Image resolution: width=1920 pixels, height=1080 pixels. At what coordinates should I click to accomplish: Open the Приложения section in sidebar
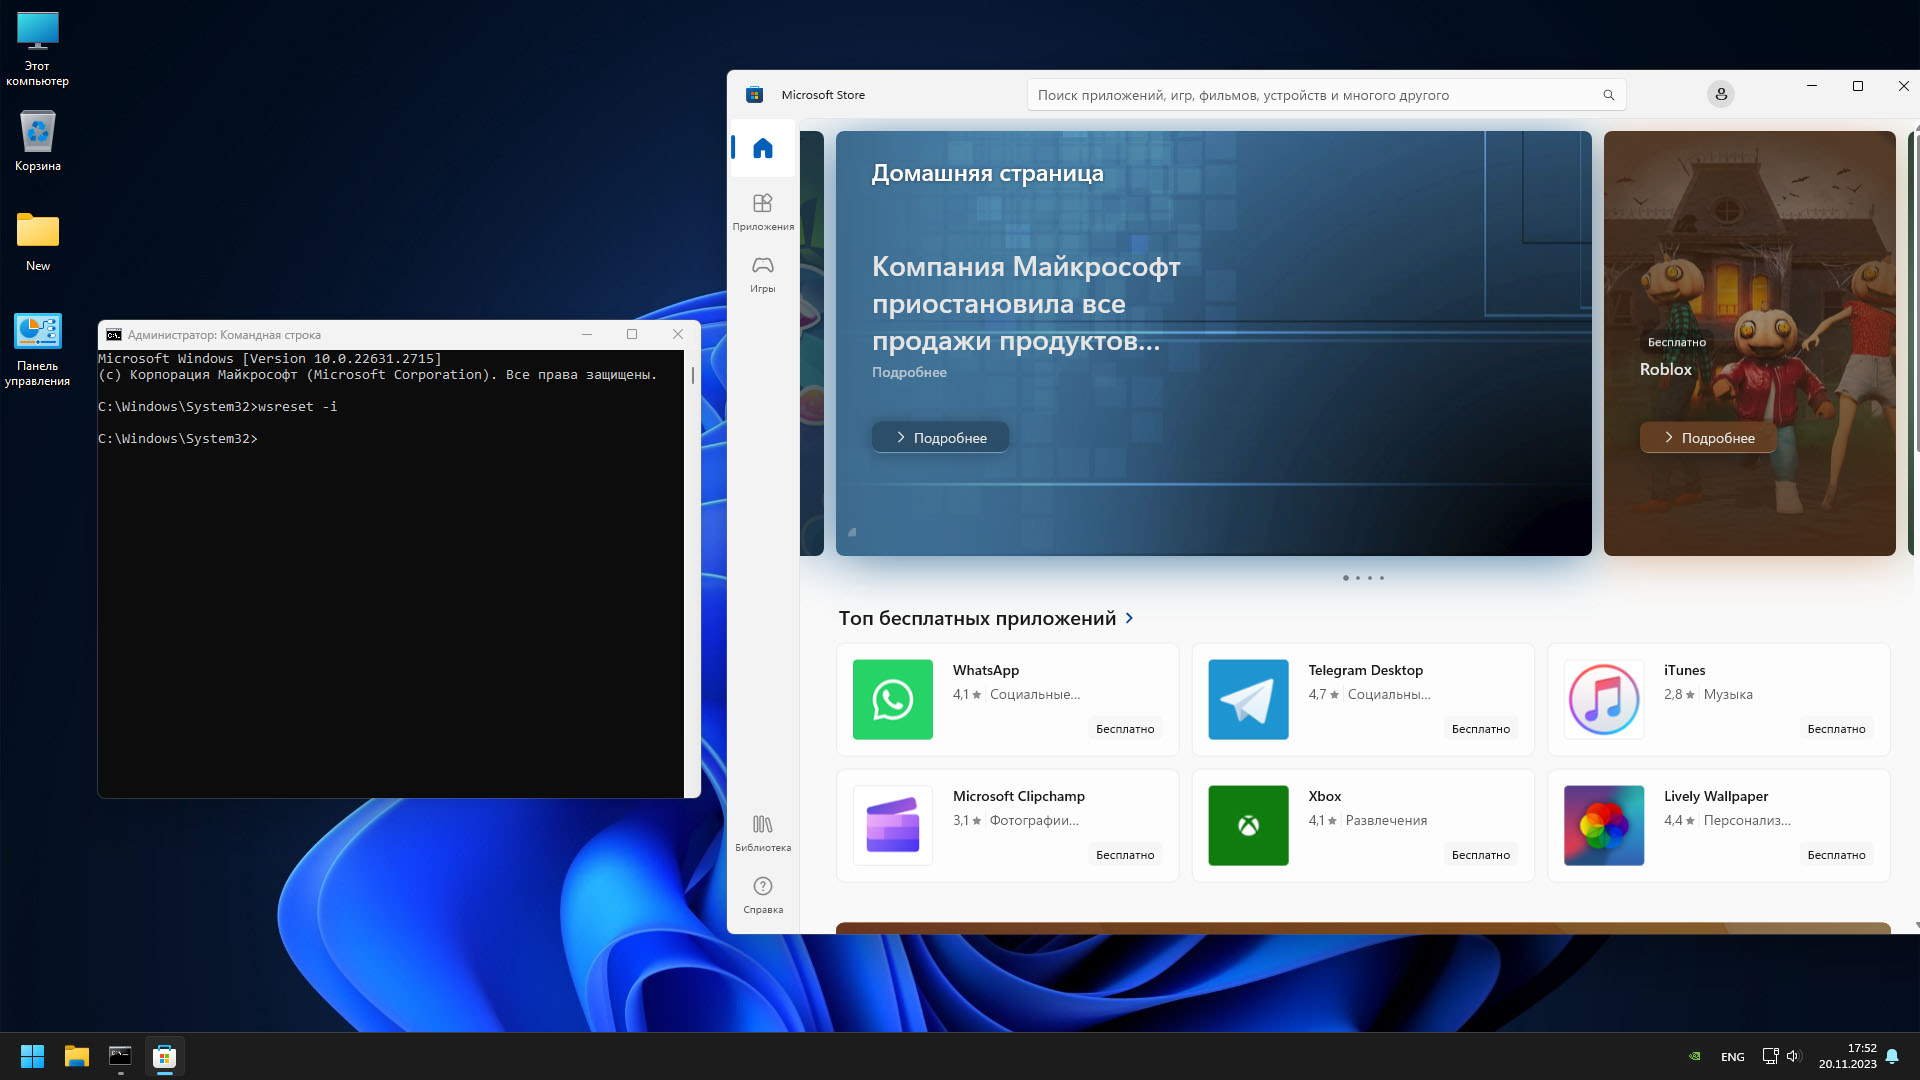[x=762, y=211]
